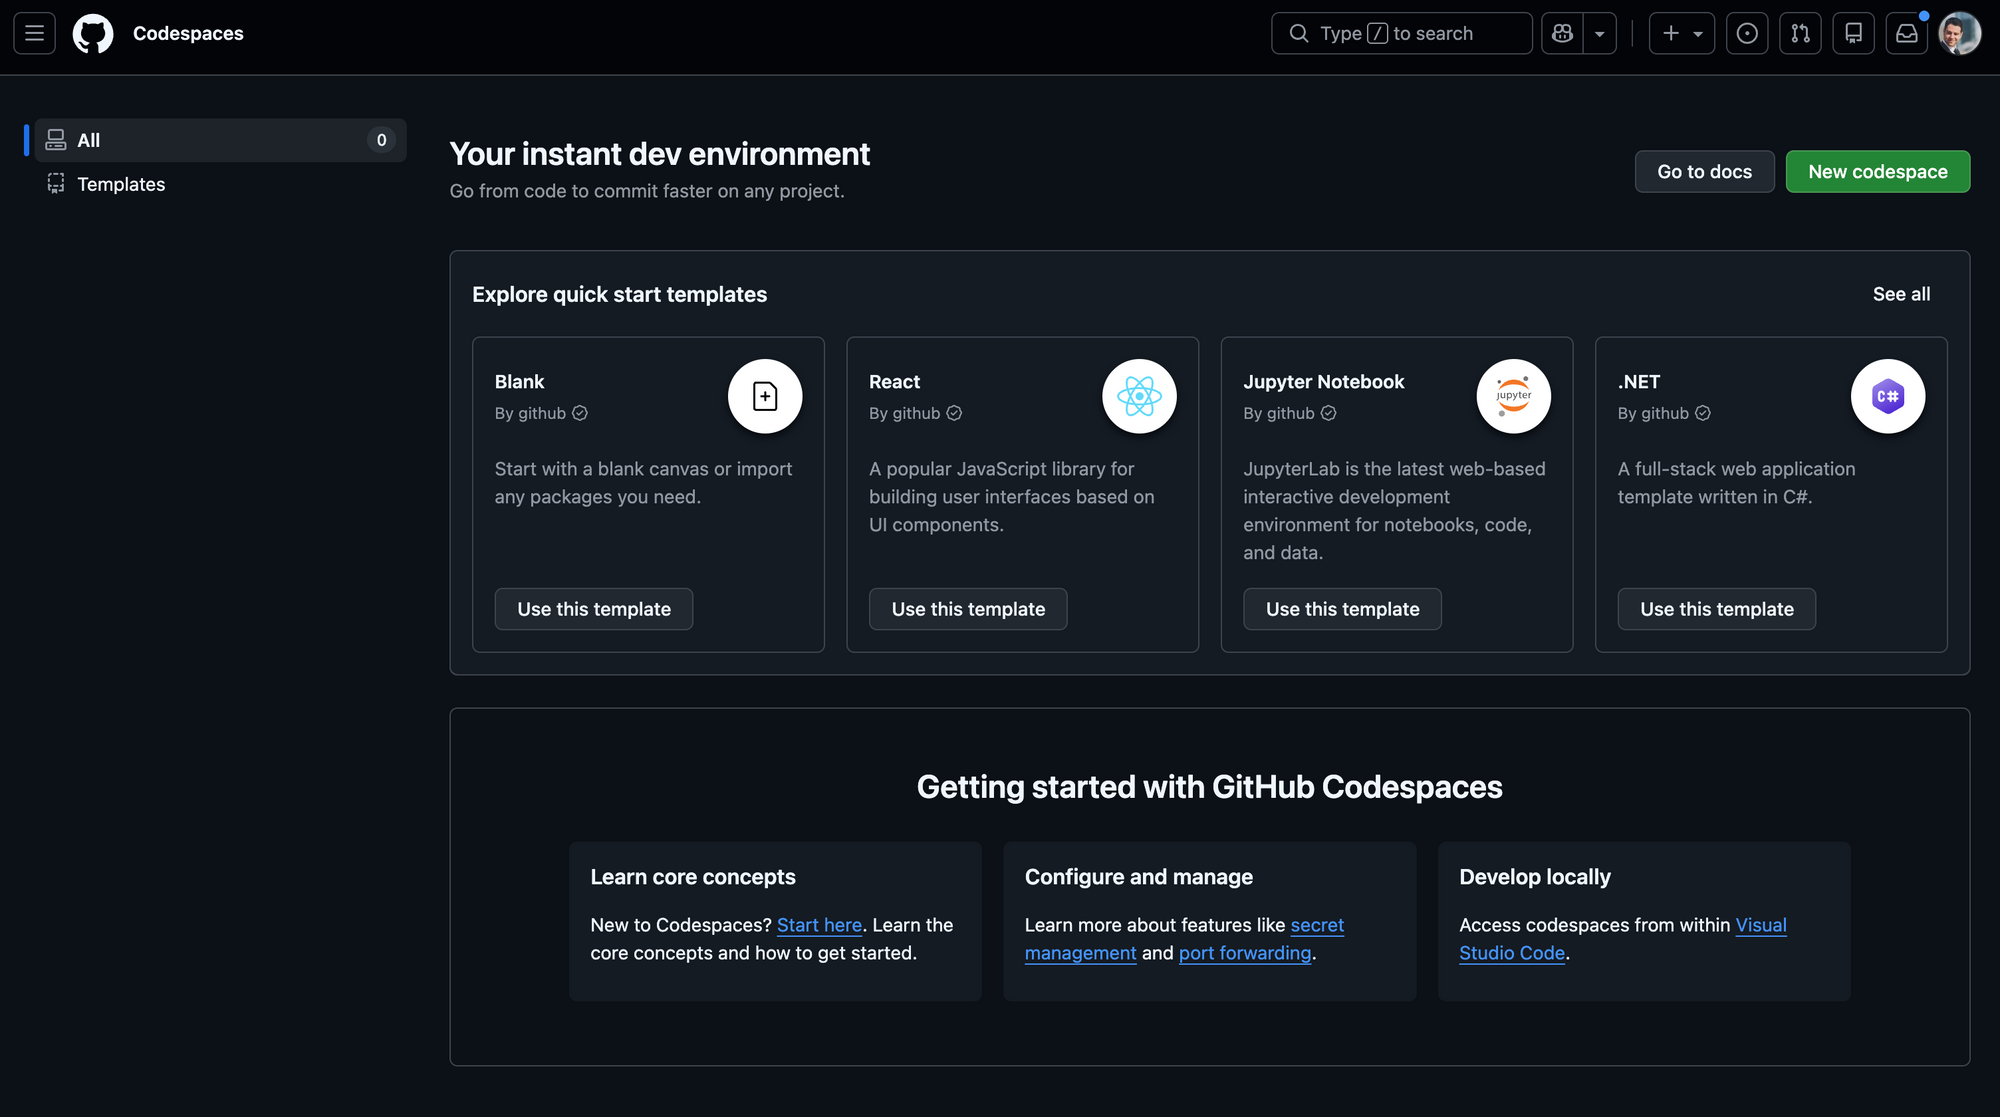The width and height of the screenshot is (2000, 1117).
Task: Click the GitHub Octocat logo
Action: [93, 33]
